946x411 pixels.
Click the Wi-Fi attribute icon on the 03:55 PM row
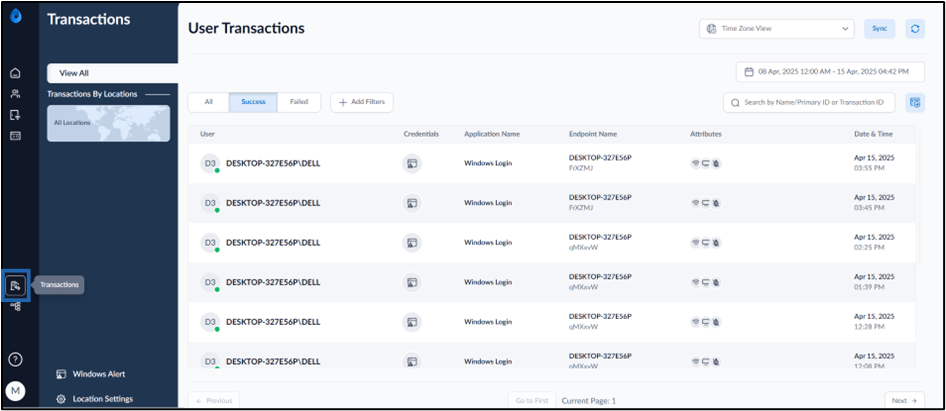point(695,164)
